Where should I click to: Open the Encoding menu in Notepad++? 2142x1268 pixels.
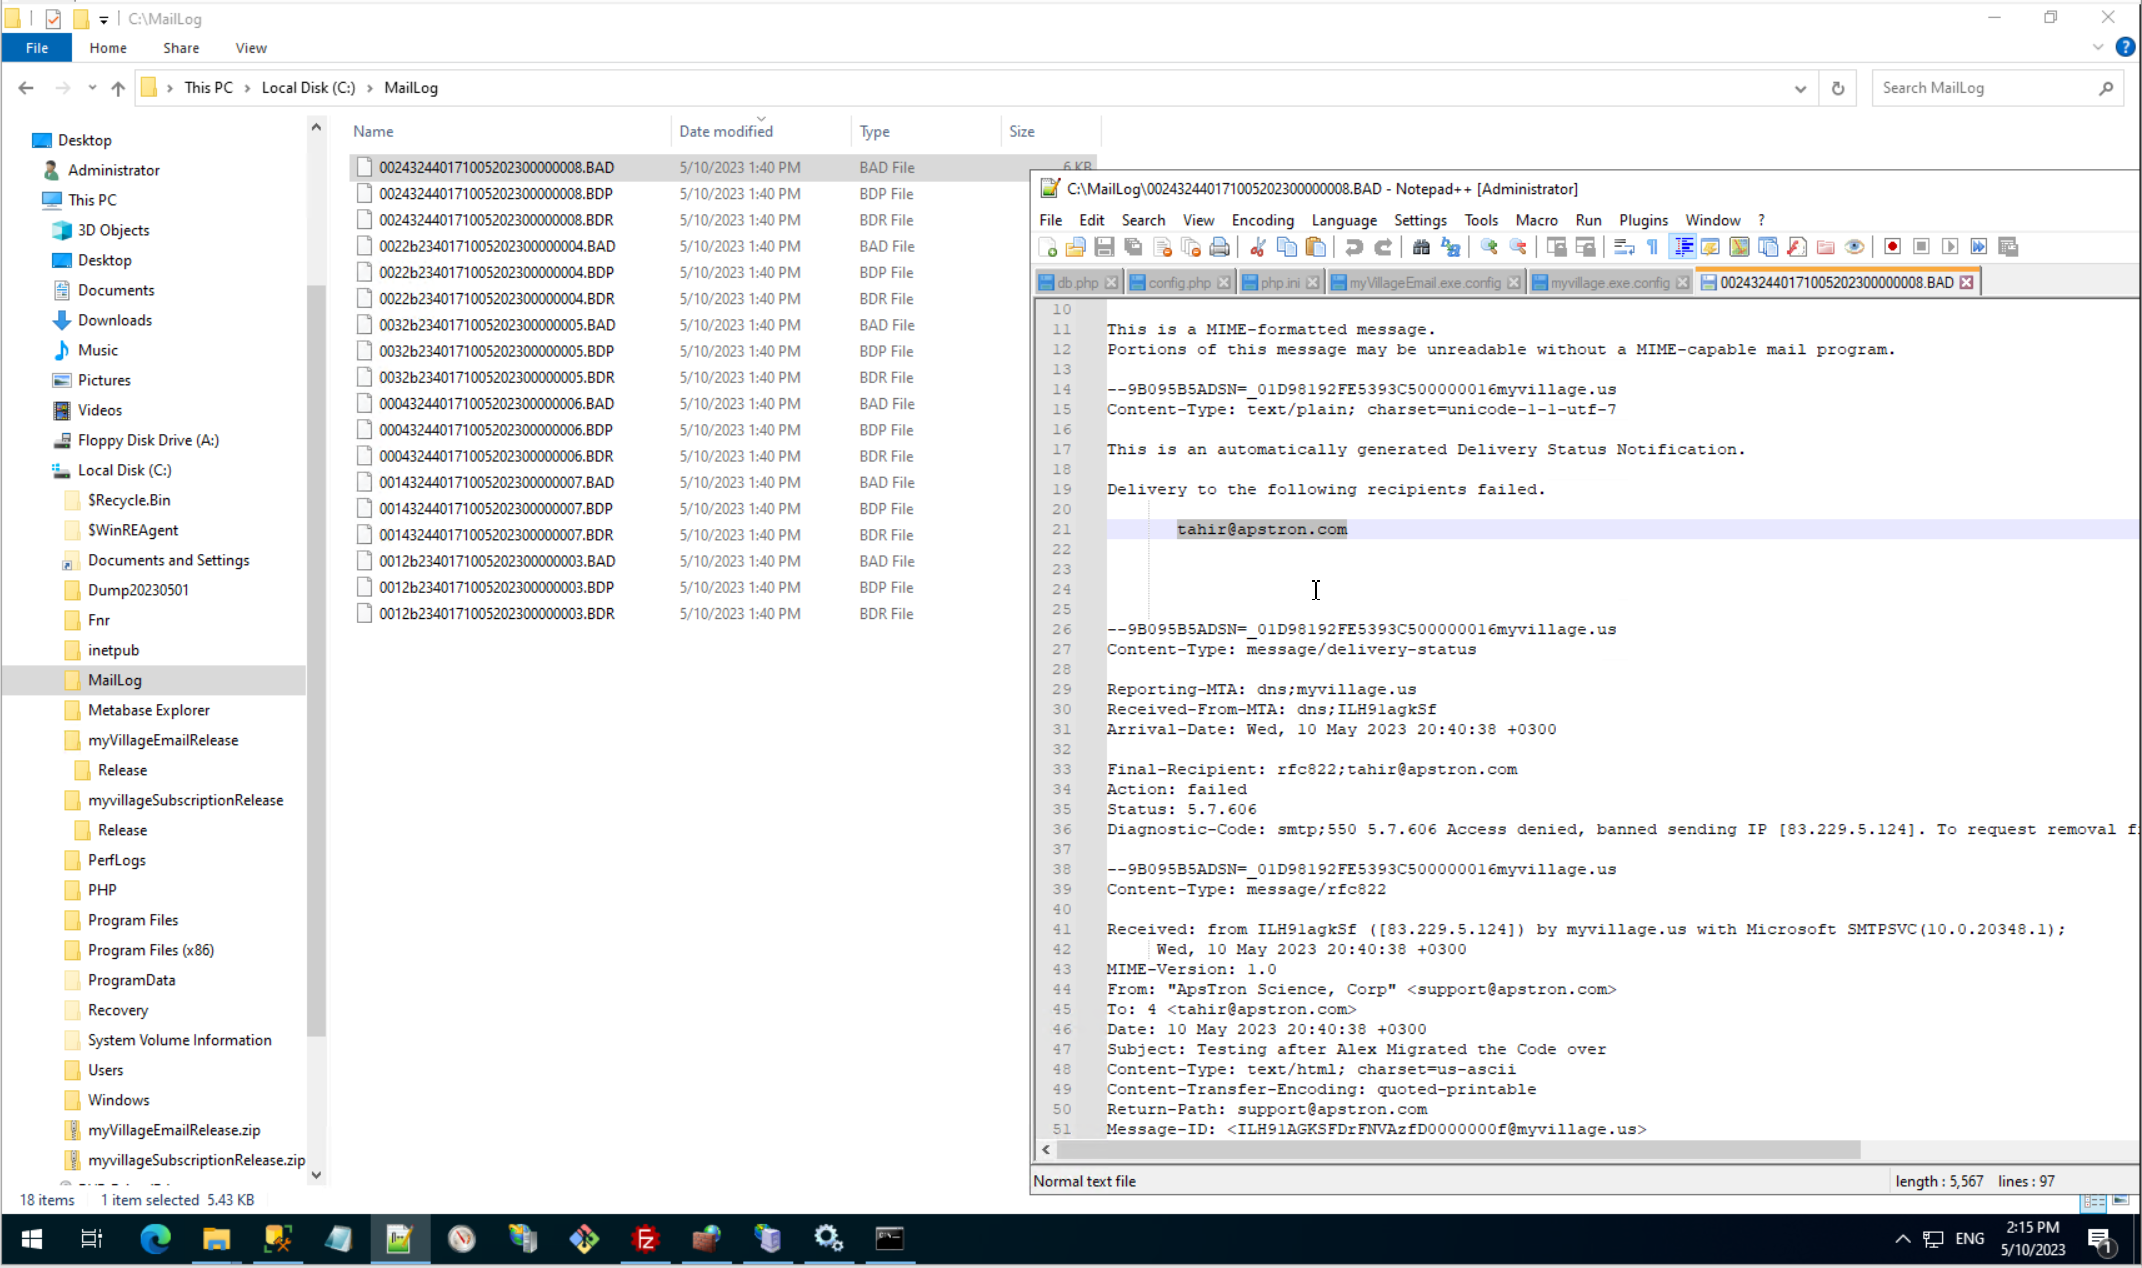click(1262, 220)
